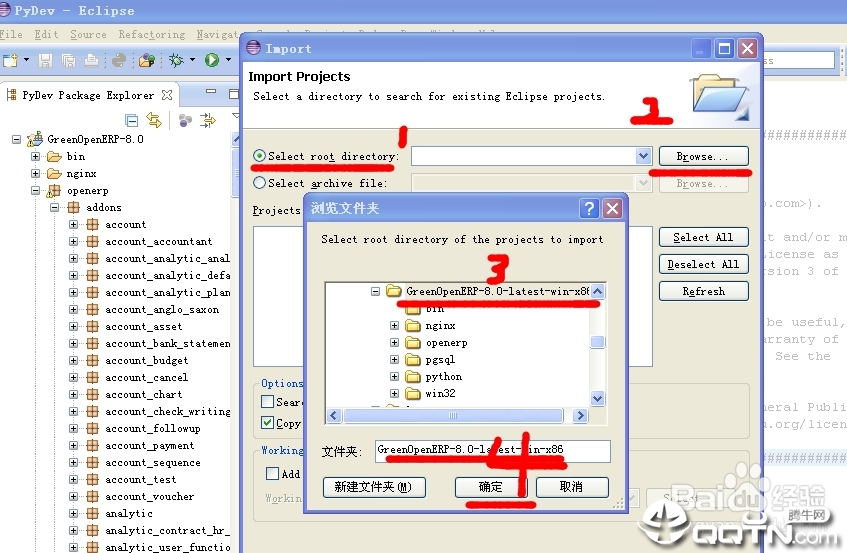Select the account_accountant package icon
Screen dimensions: 847x553
[x=93, y=241]
